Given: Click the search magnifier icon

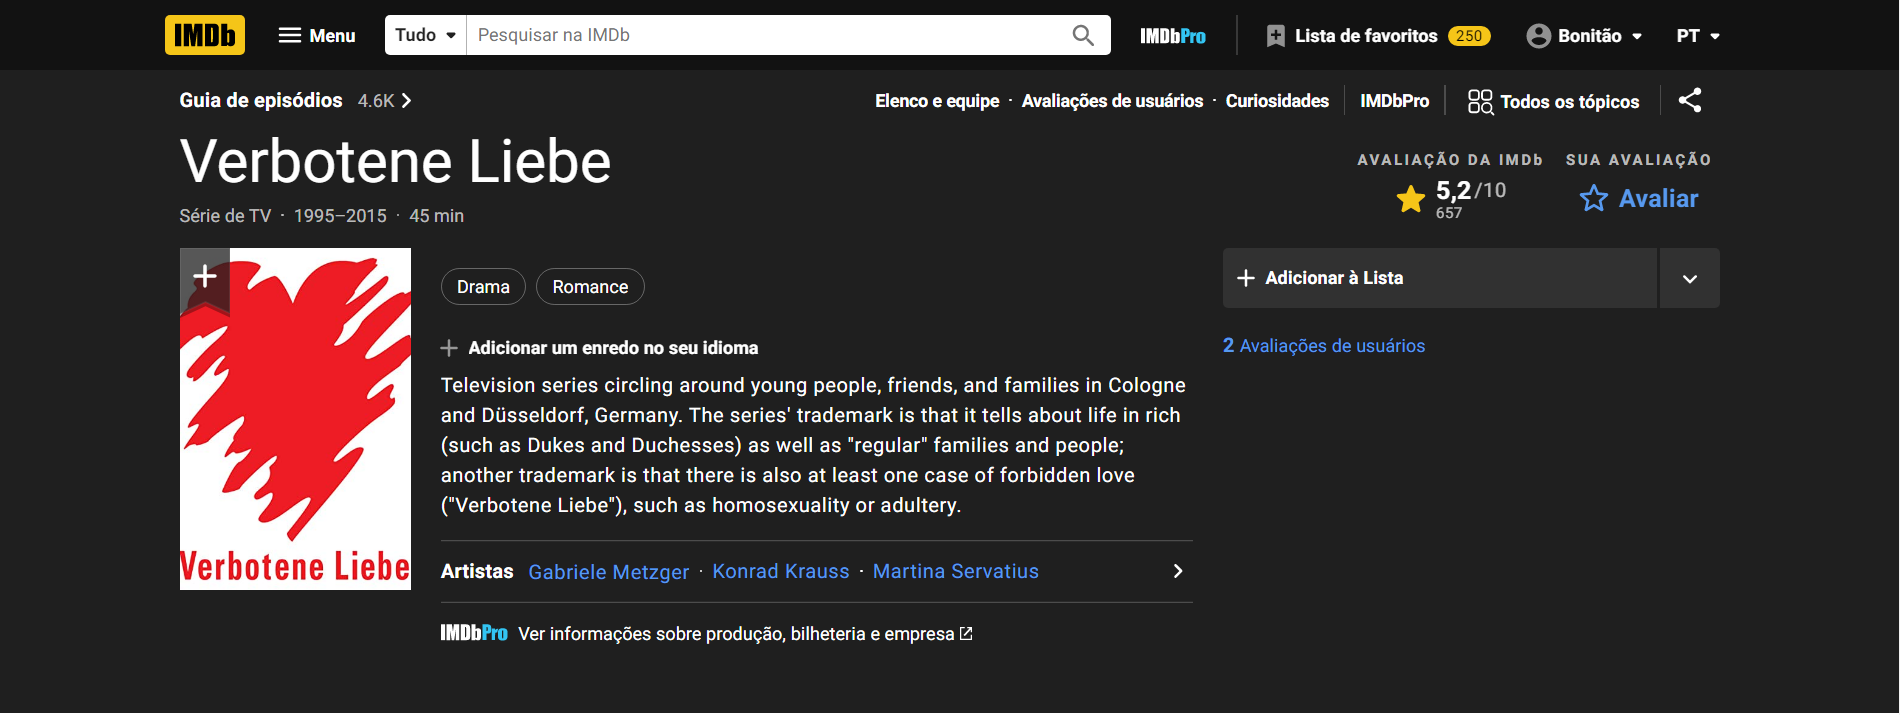Looking at the screenshot, I should coord(1082,36).
